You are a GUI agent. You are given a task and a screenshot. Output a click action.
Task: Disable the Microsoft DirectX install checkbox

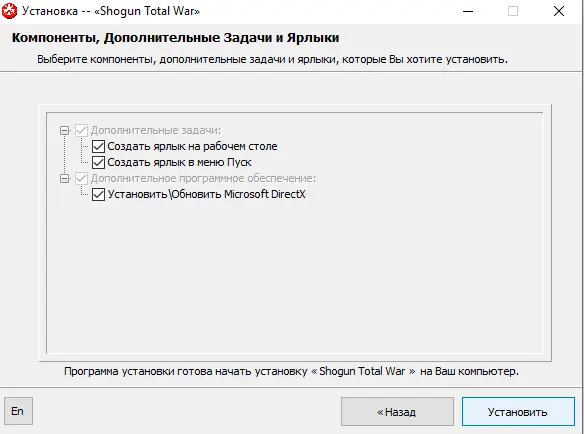98,194
